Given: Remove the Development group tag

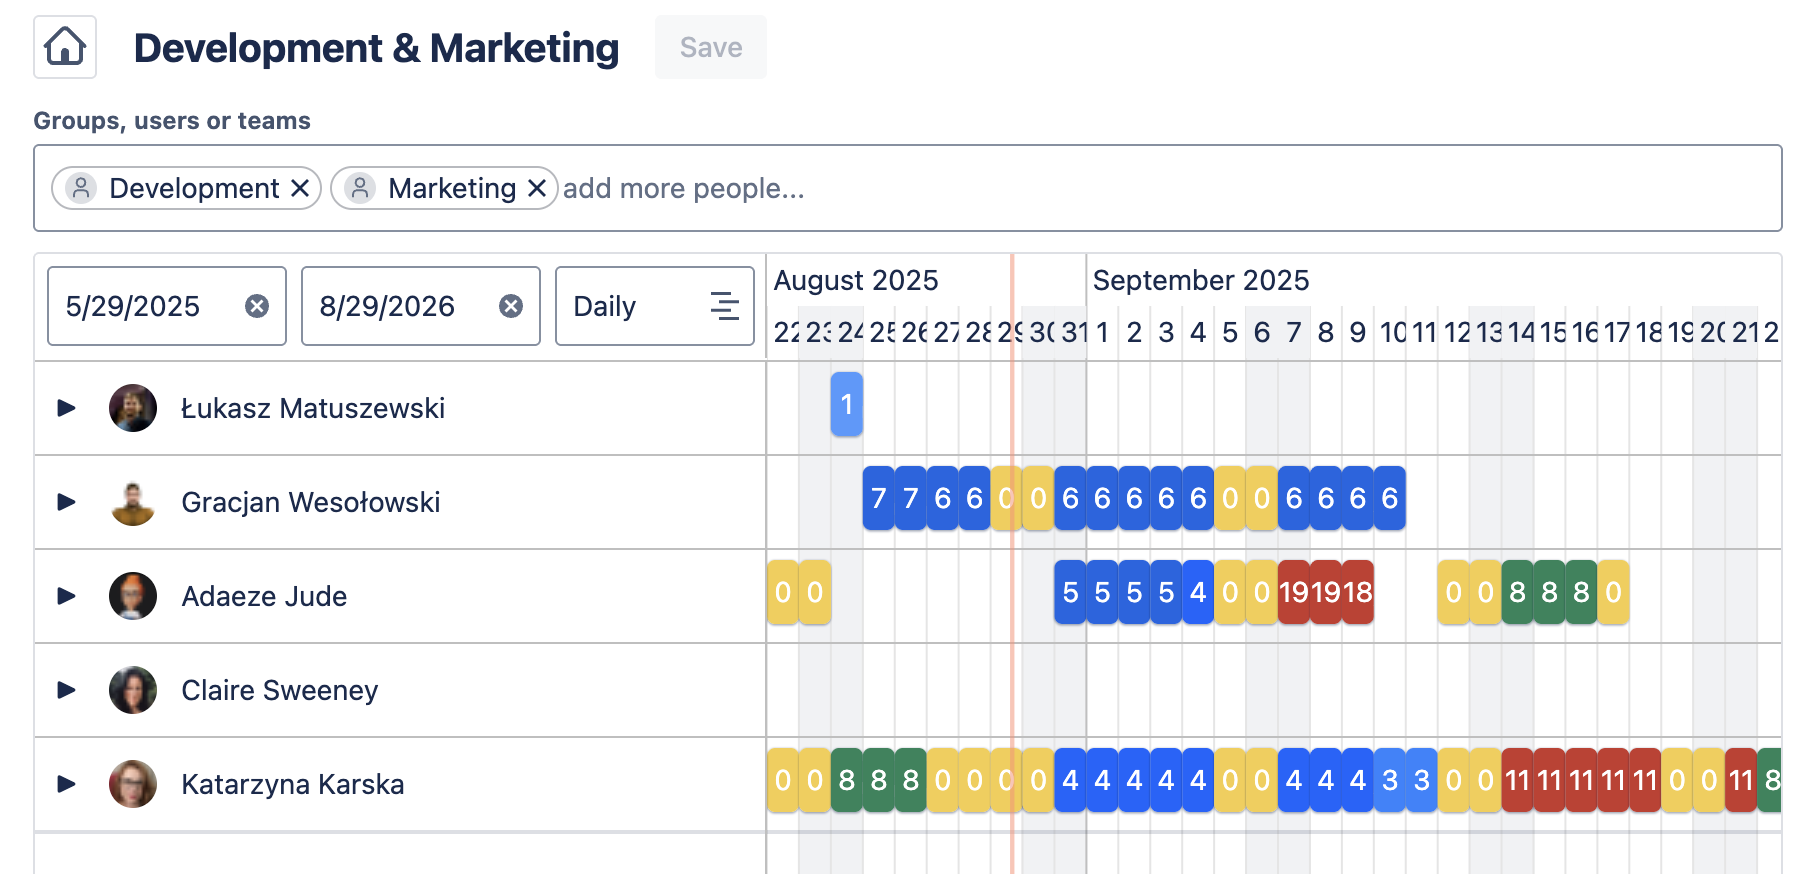Looking at the screenshot, I should (299, 188).
